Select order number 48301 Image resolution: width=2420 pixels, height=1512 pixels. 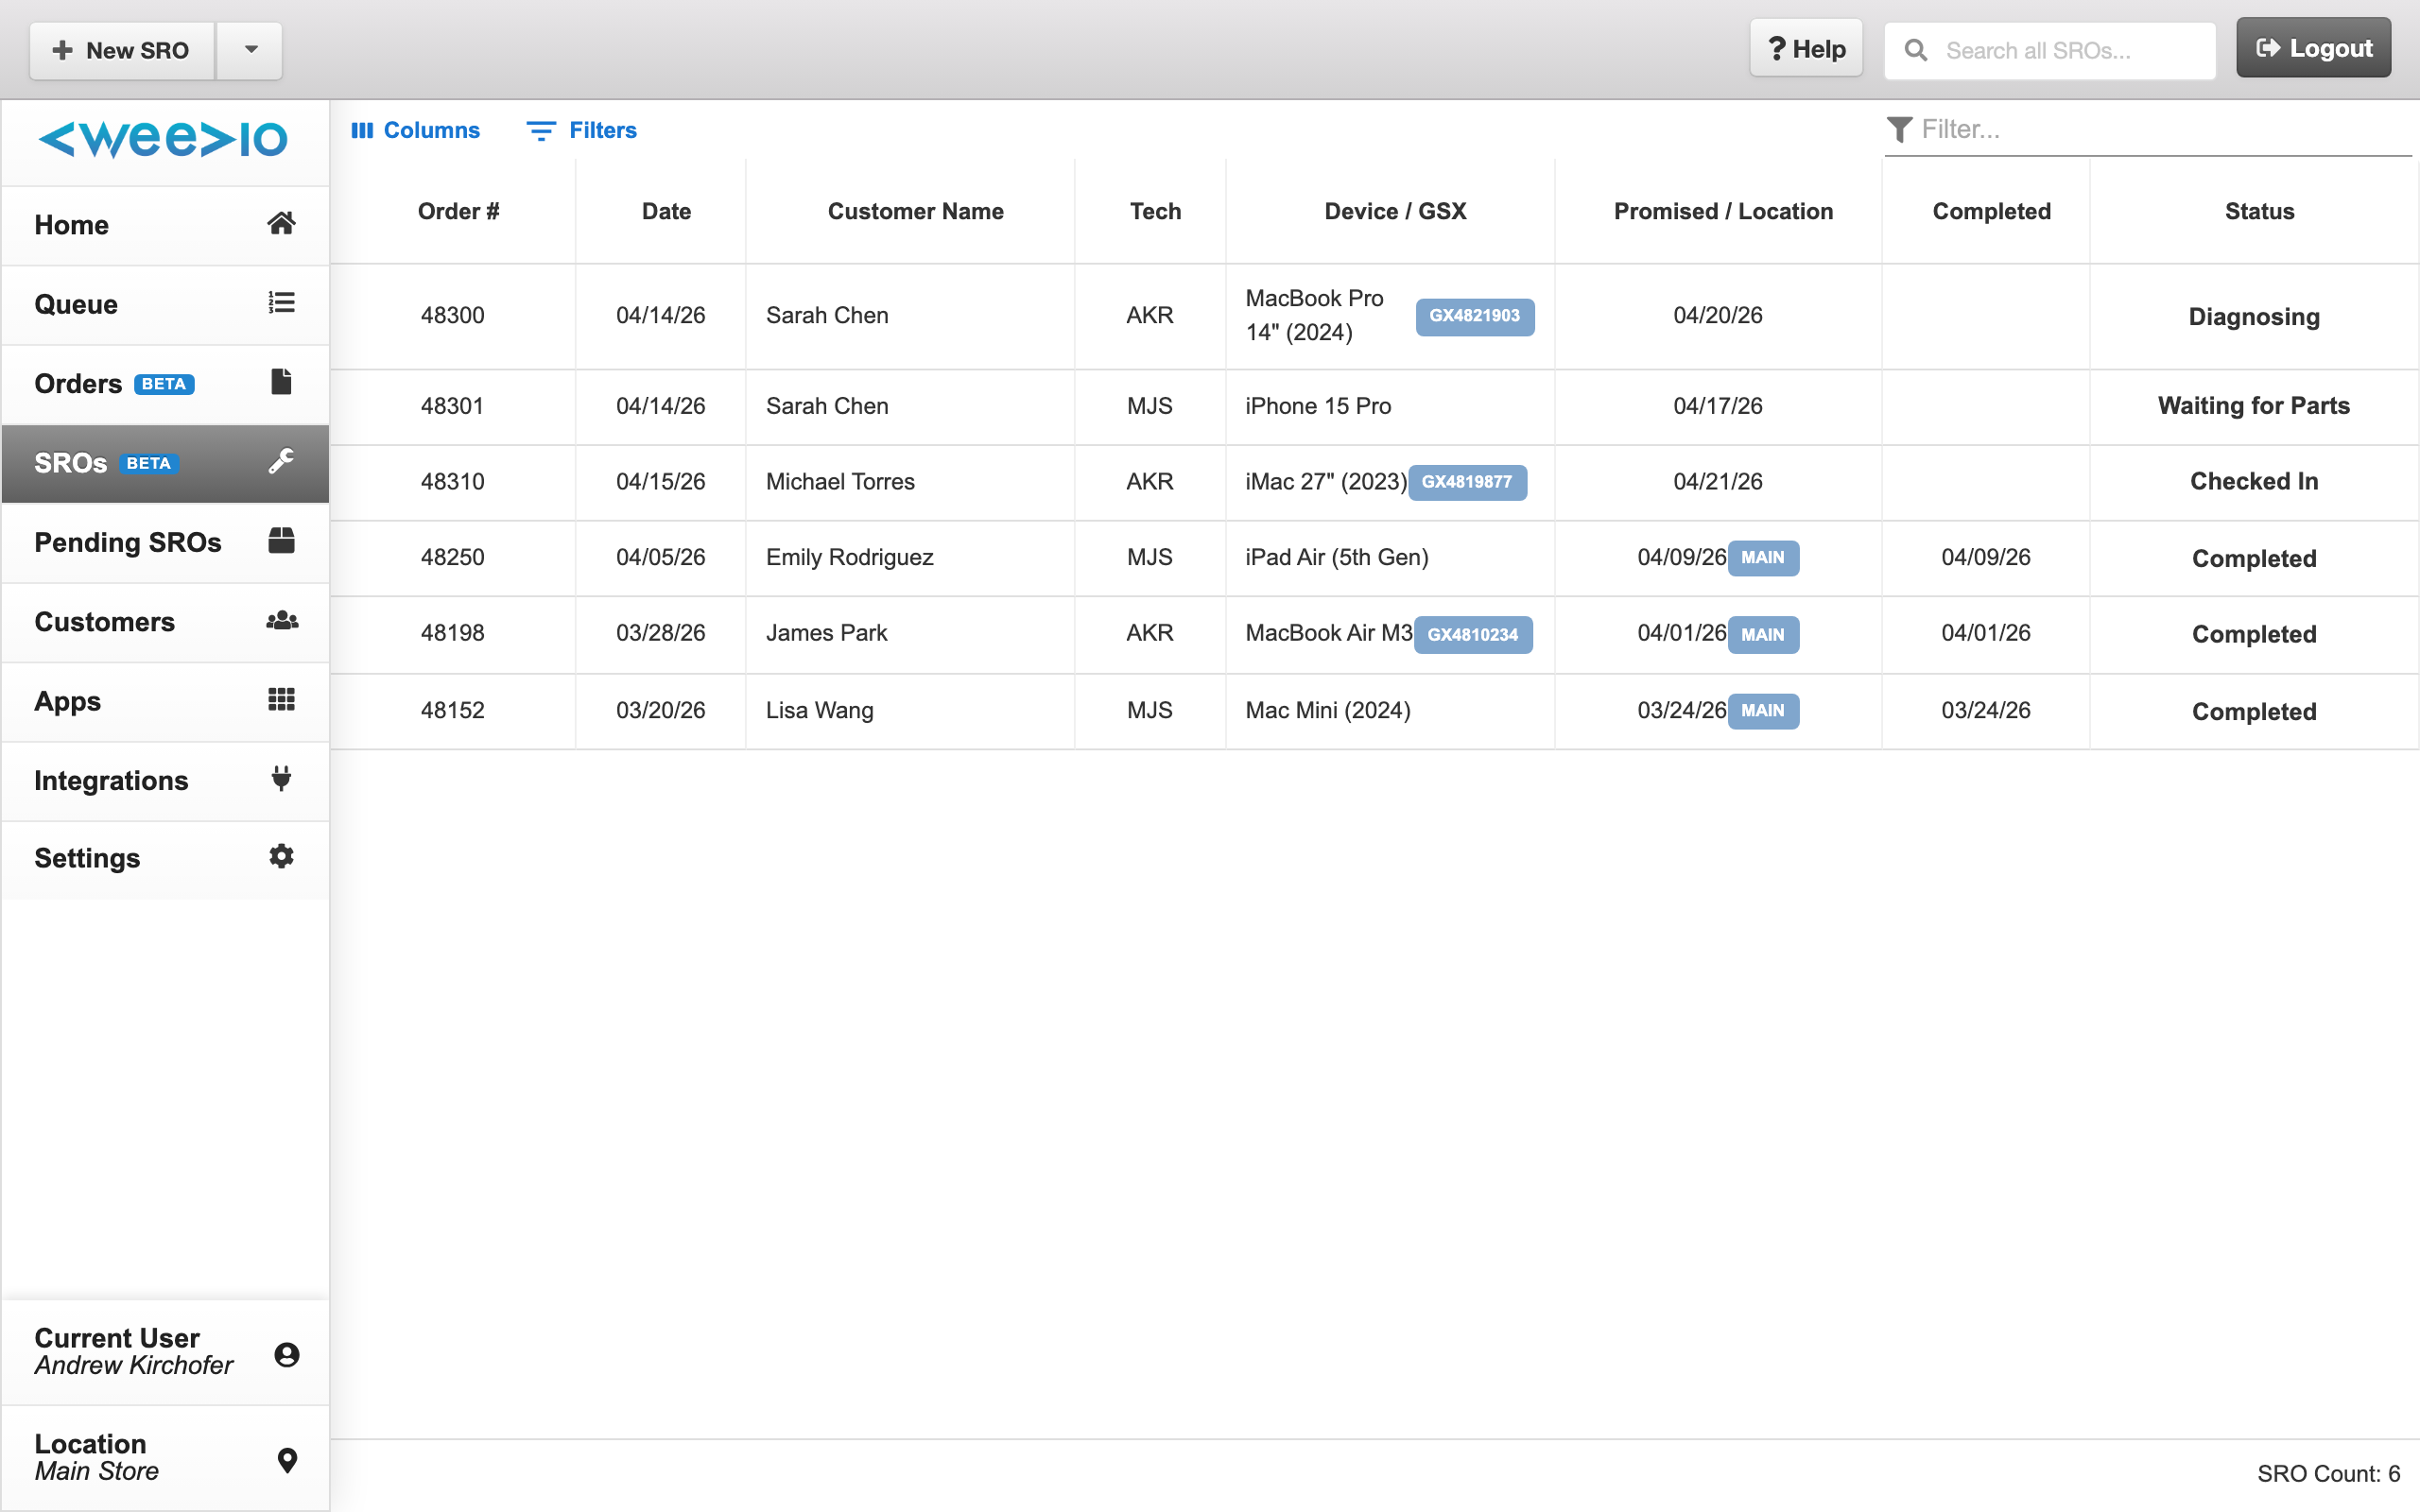452,406
